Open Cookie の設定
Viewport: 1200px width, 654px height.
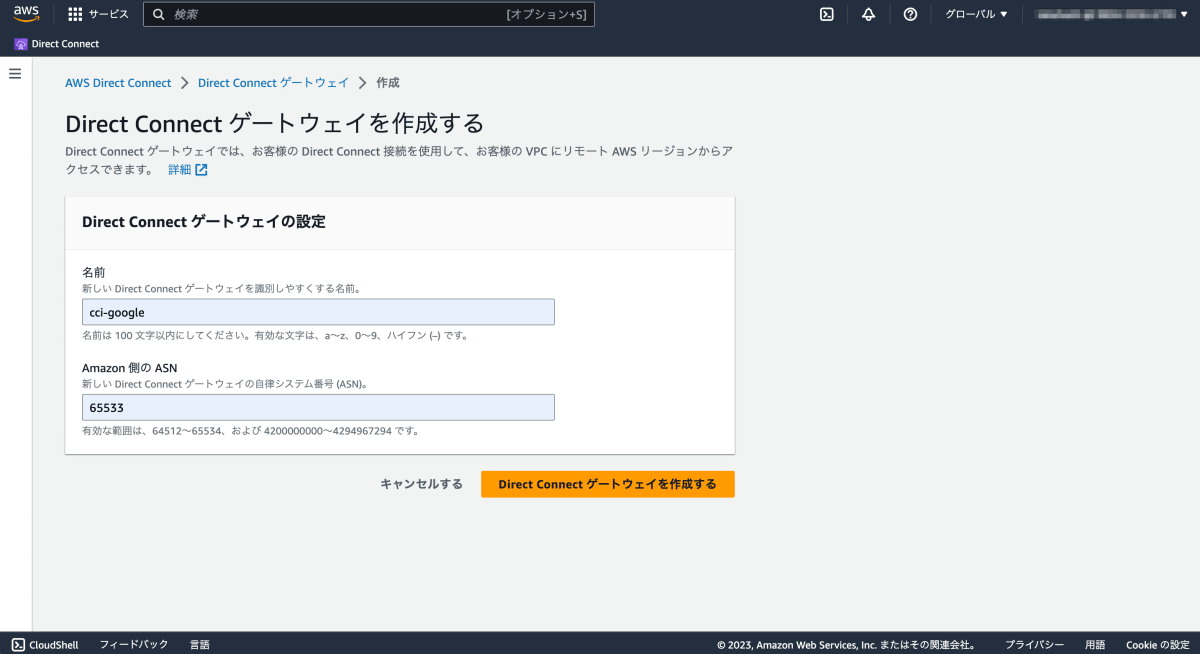(1158, 645)
